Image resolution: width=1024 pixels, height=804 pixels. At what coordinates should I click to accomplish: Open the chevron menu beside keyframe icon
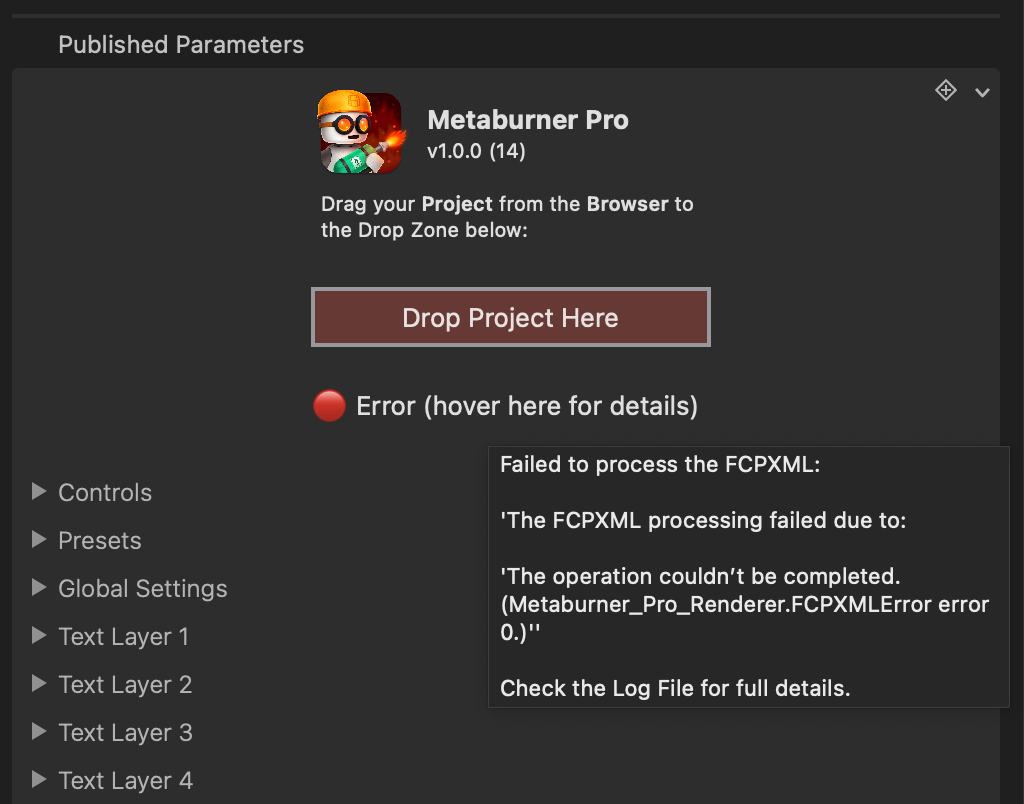[x=983, y=92]
